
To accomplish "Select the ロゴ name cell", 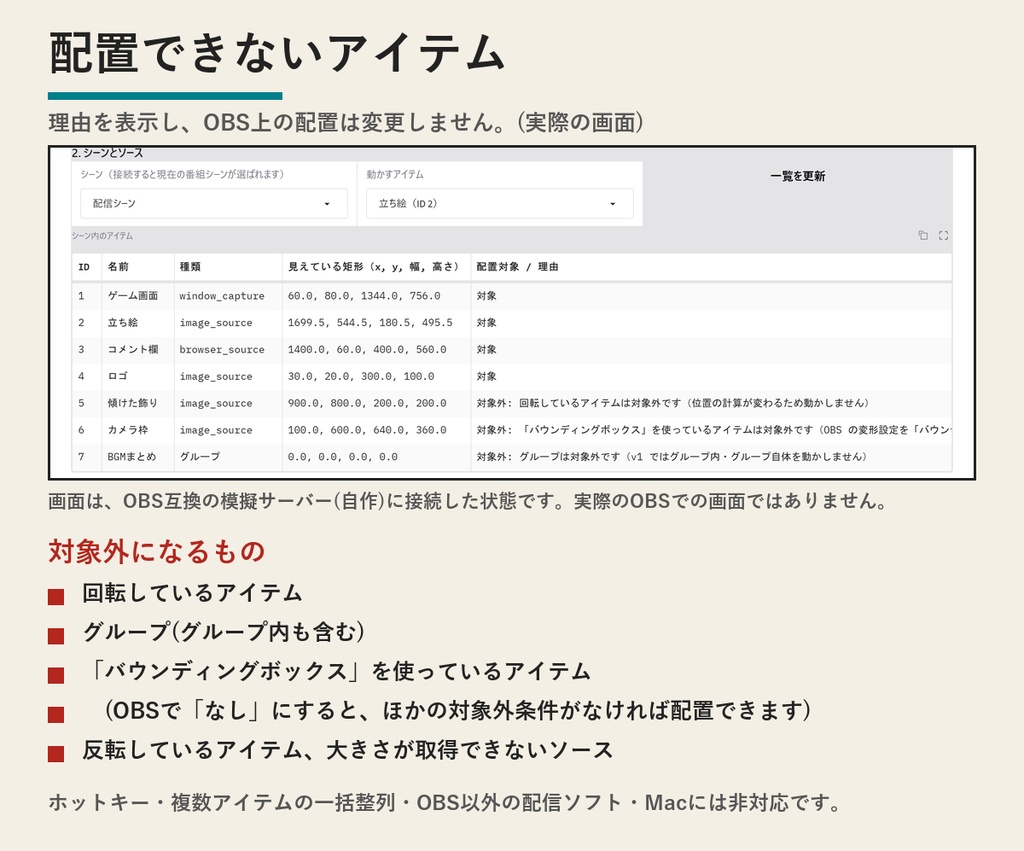I will tap(138, 376).
